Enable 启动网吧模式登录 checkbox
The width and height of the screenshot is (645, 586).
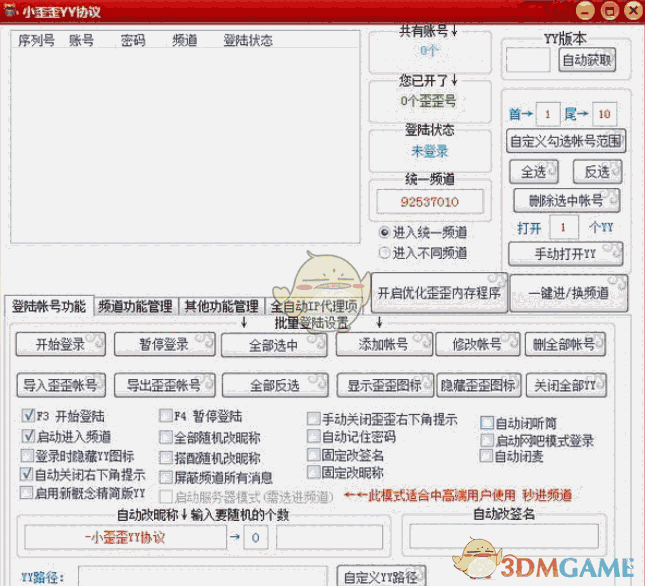pos(487,440)
